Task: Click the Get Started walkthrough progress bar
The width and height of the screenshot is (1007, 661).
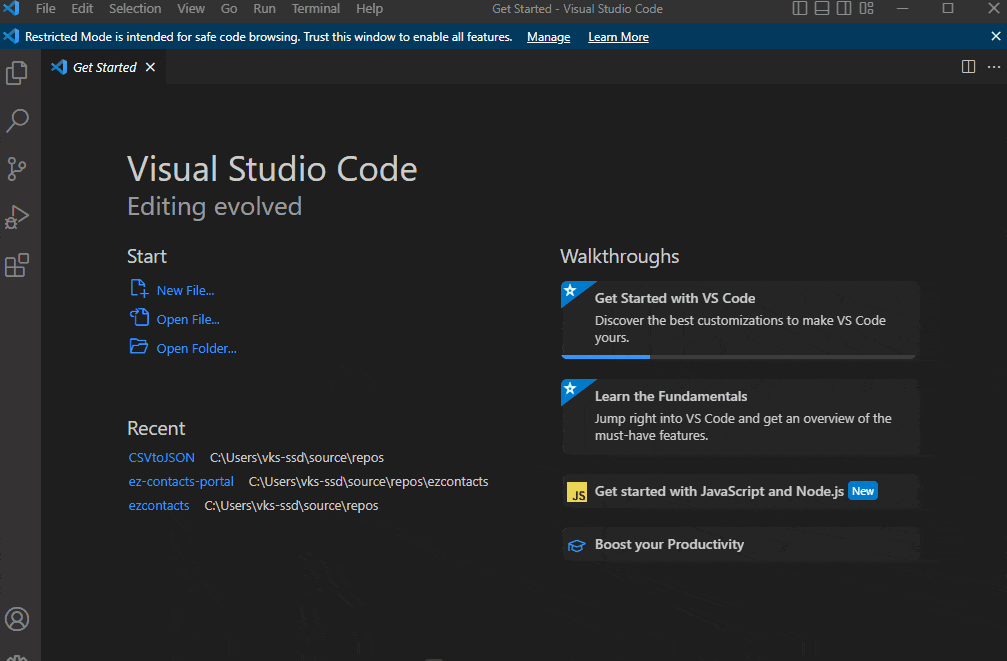Action: [x=605, y=354]
